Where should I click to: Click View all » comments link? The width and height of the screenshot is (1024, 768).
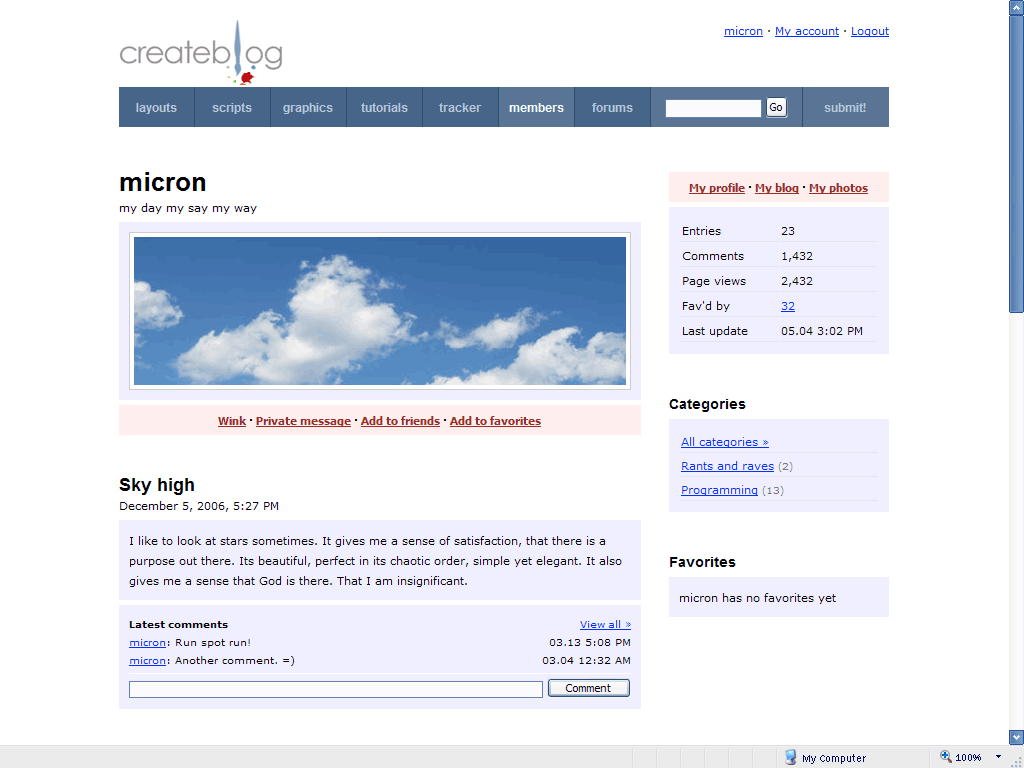[605, 624]
